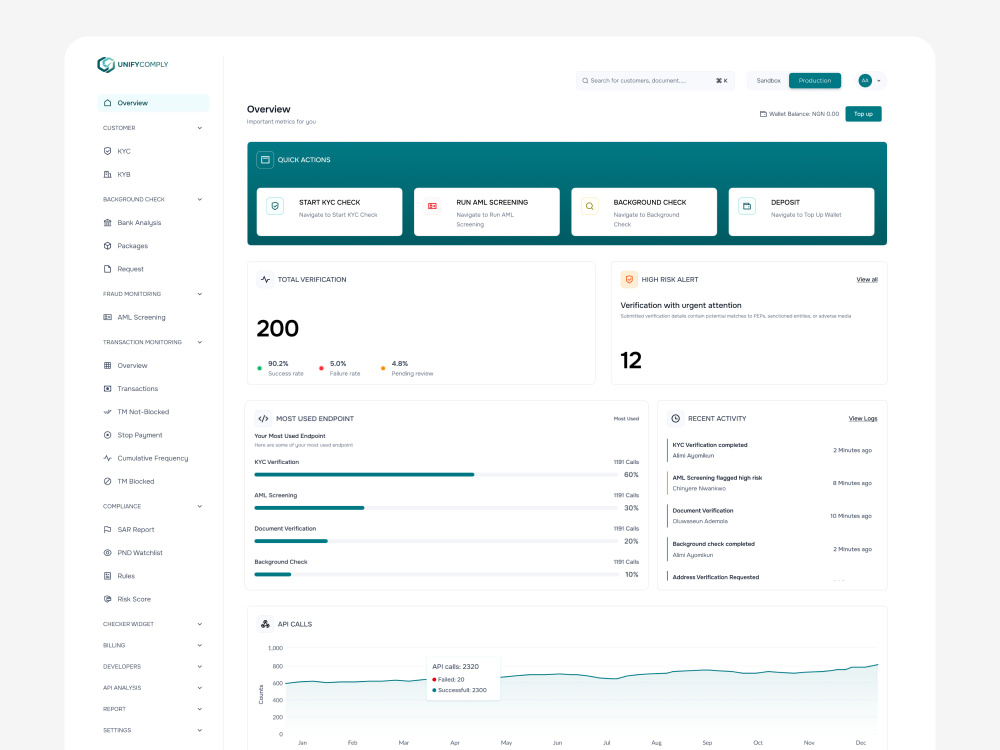Collapse the Transaction Monitoring section
This screenshot has width=1000, height=750.
pyautogui.click(x=200, y=342)
